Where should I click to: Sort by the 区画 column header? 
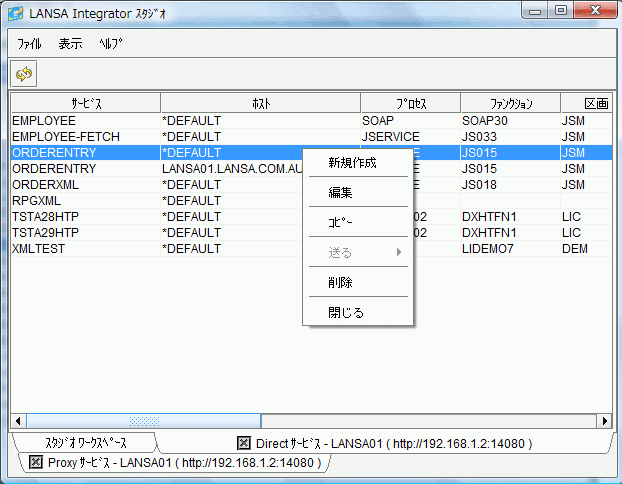pos(587,104)
